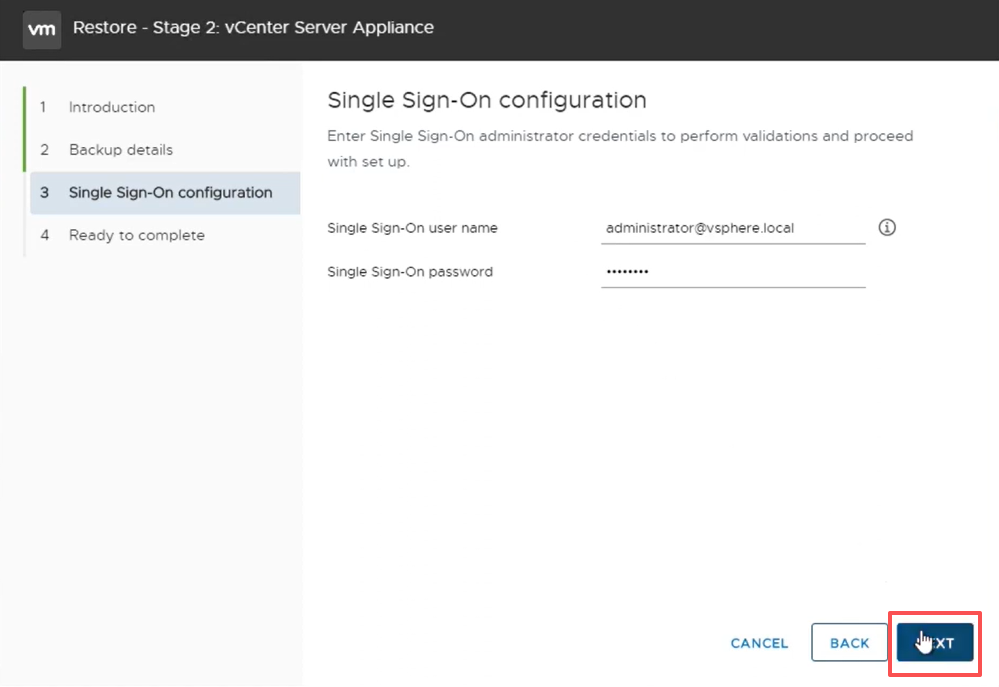
Task: Cancel the restore wizard
Action: [x=759, y=643]
